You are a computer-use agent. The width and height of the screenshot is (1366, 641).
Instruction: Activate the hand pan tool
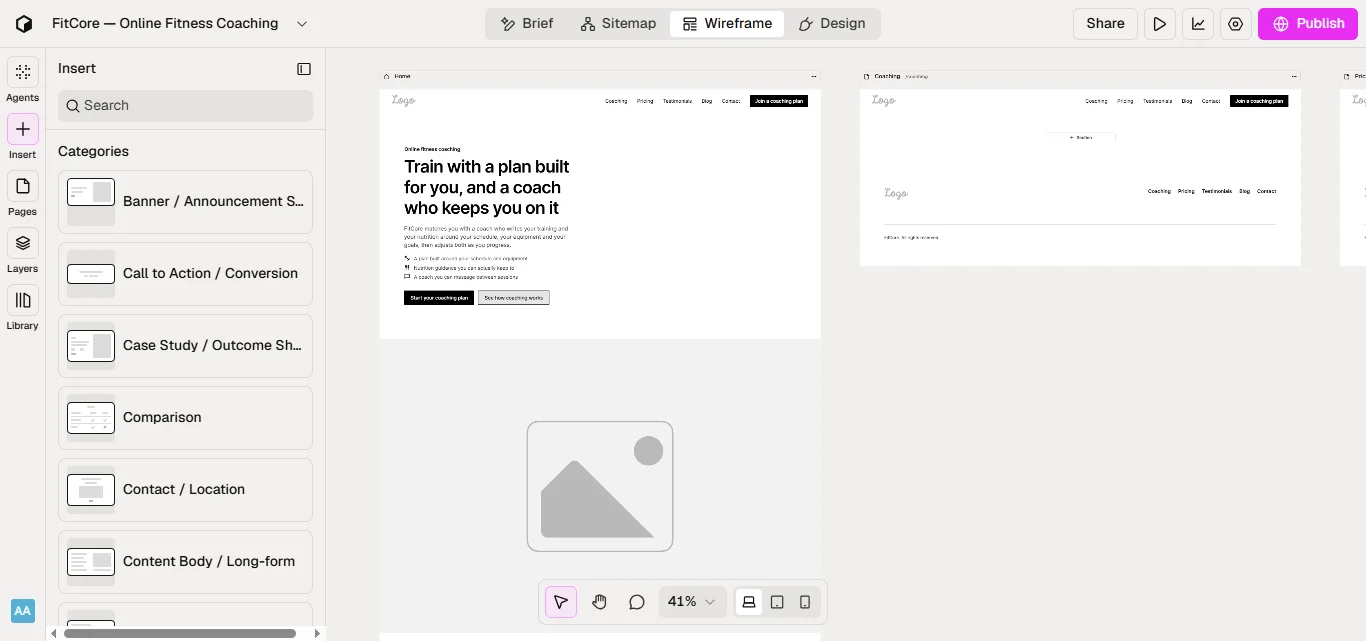point(599,602)
